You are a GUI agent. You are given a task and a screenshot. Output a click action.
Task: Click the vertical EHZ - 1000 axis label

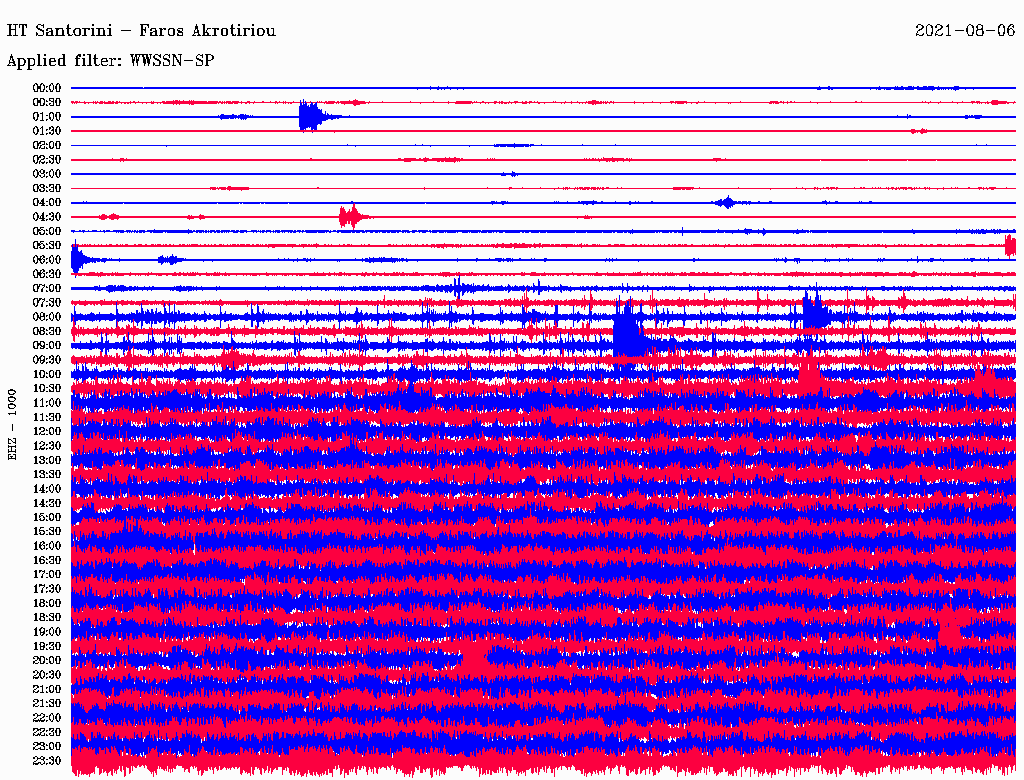(13, 423)
